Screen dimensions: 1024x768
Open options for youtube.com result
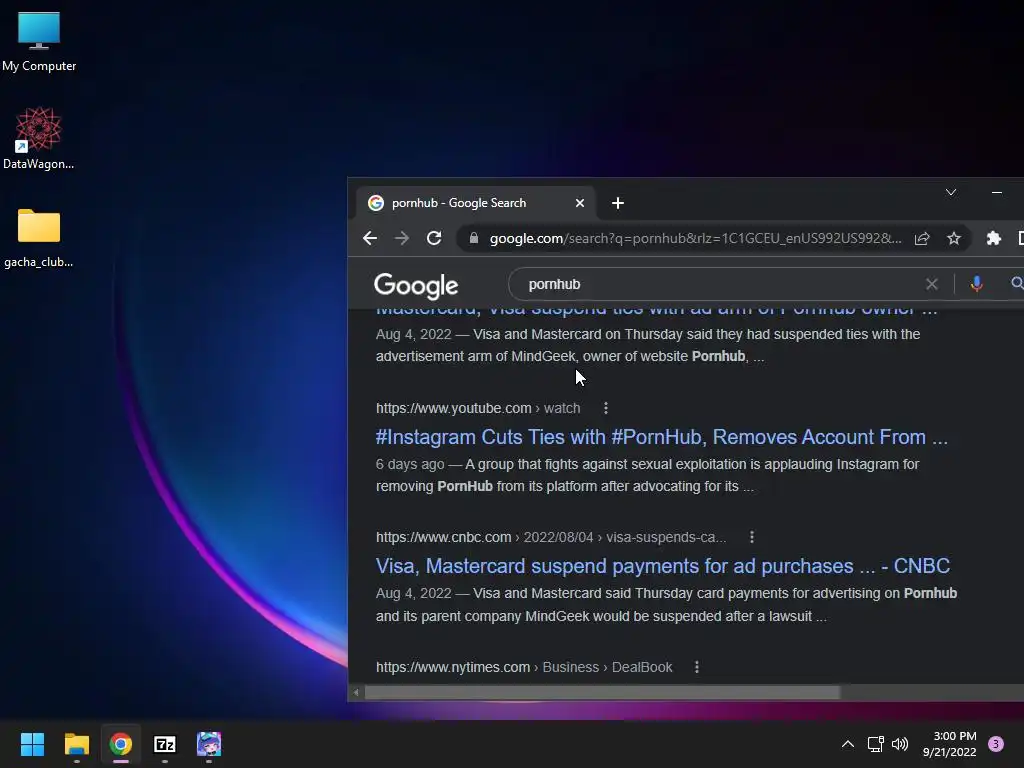tap(606, 408)
